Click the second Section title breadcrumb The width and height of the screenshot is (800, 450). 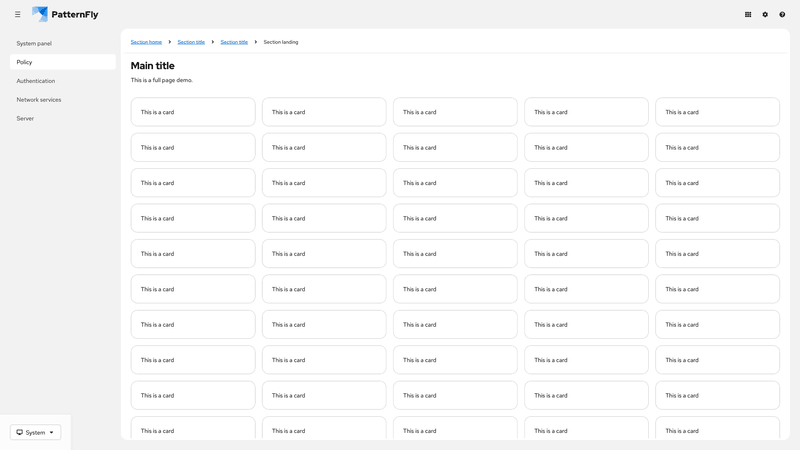click(x=234, y=42)
